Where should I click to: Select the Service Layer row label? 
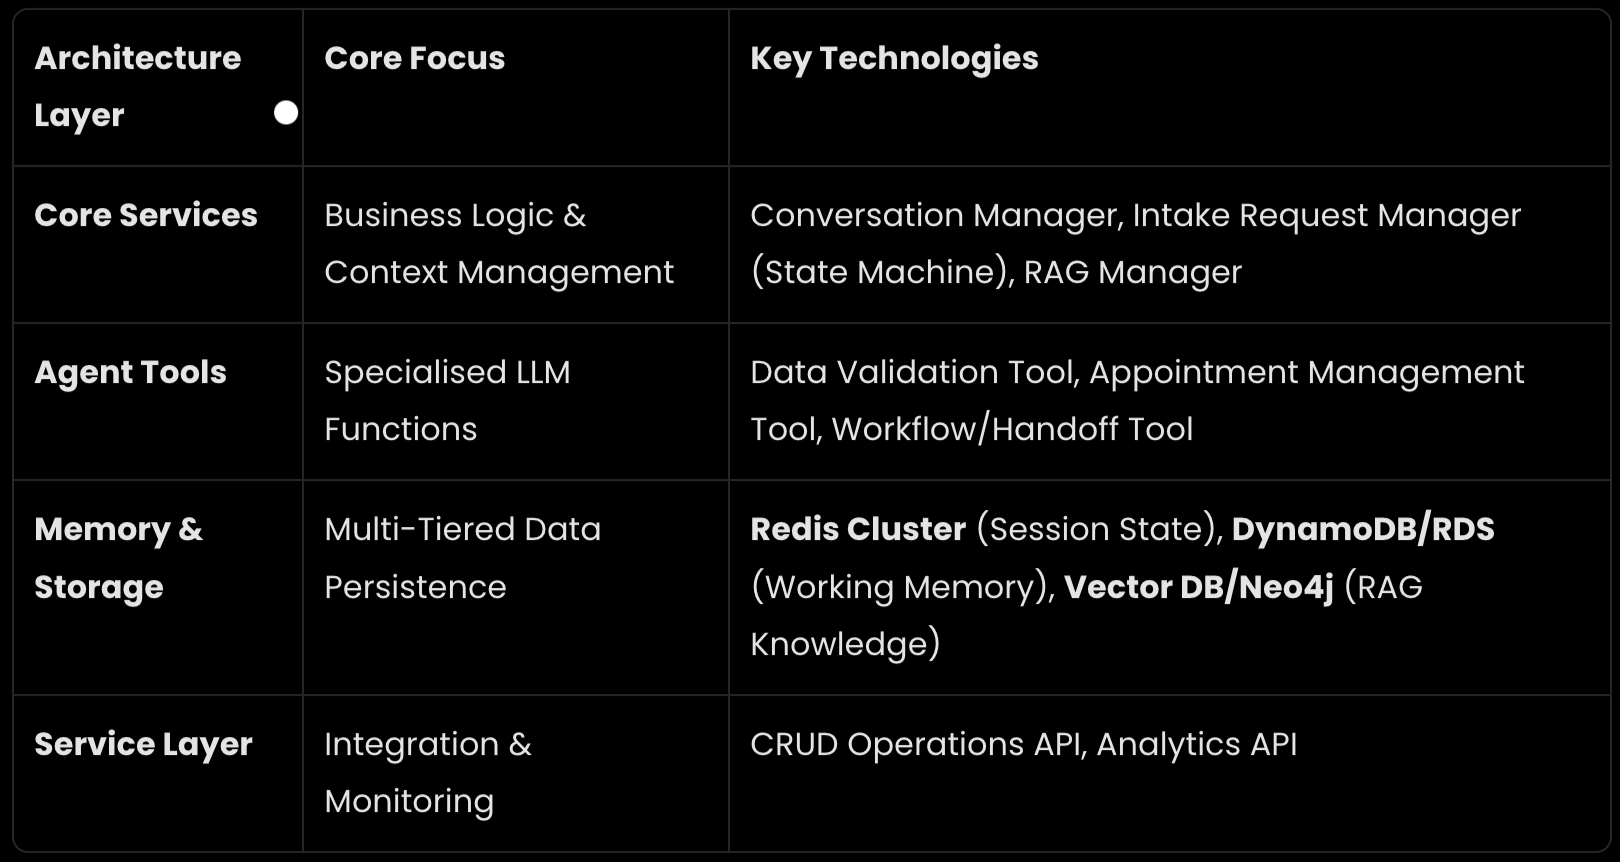143,744
